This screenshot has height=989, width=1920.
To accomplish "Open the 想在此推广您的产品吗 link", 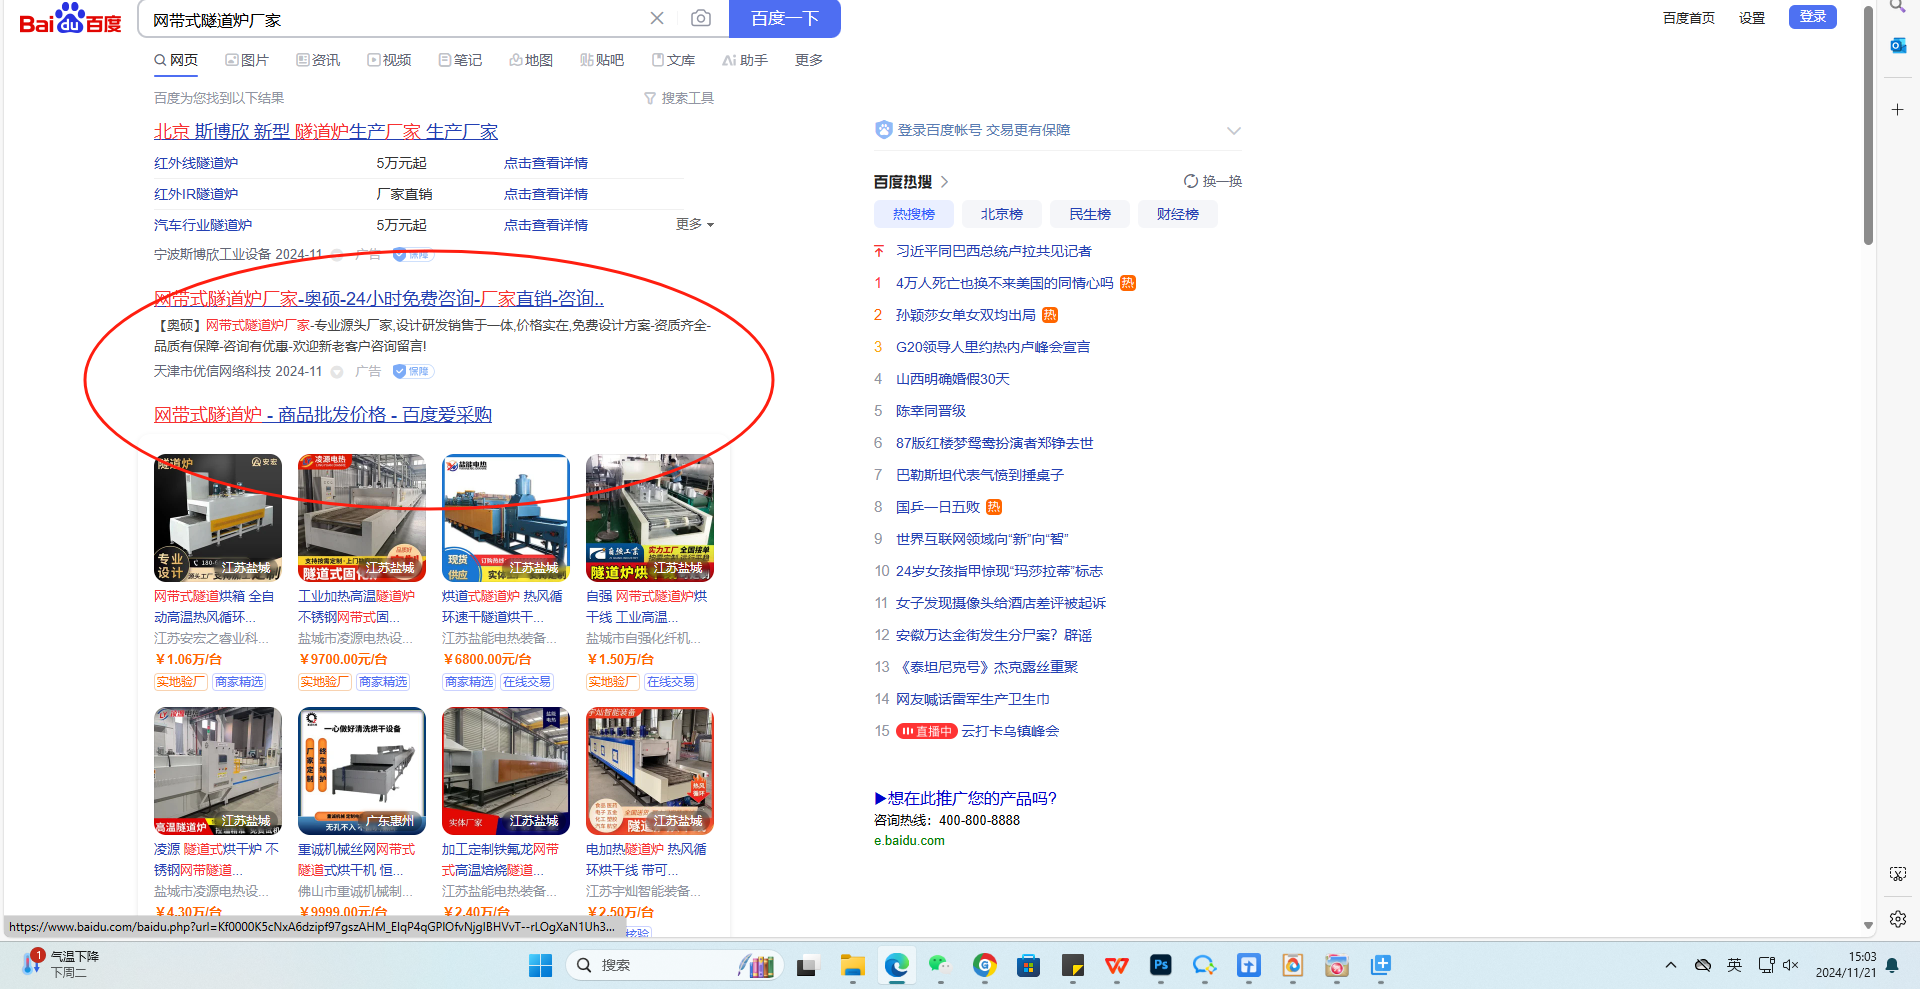I will (x=965, y=798).
